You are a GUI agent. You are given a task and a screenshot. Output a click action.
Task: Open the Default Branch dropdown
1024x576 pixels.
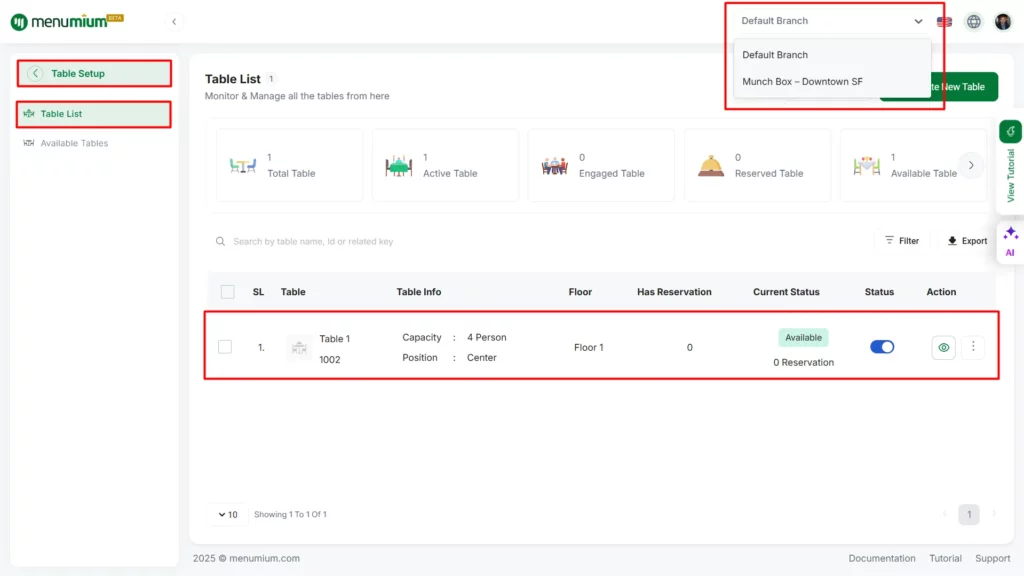point(831,21)
